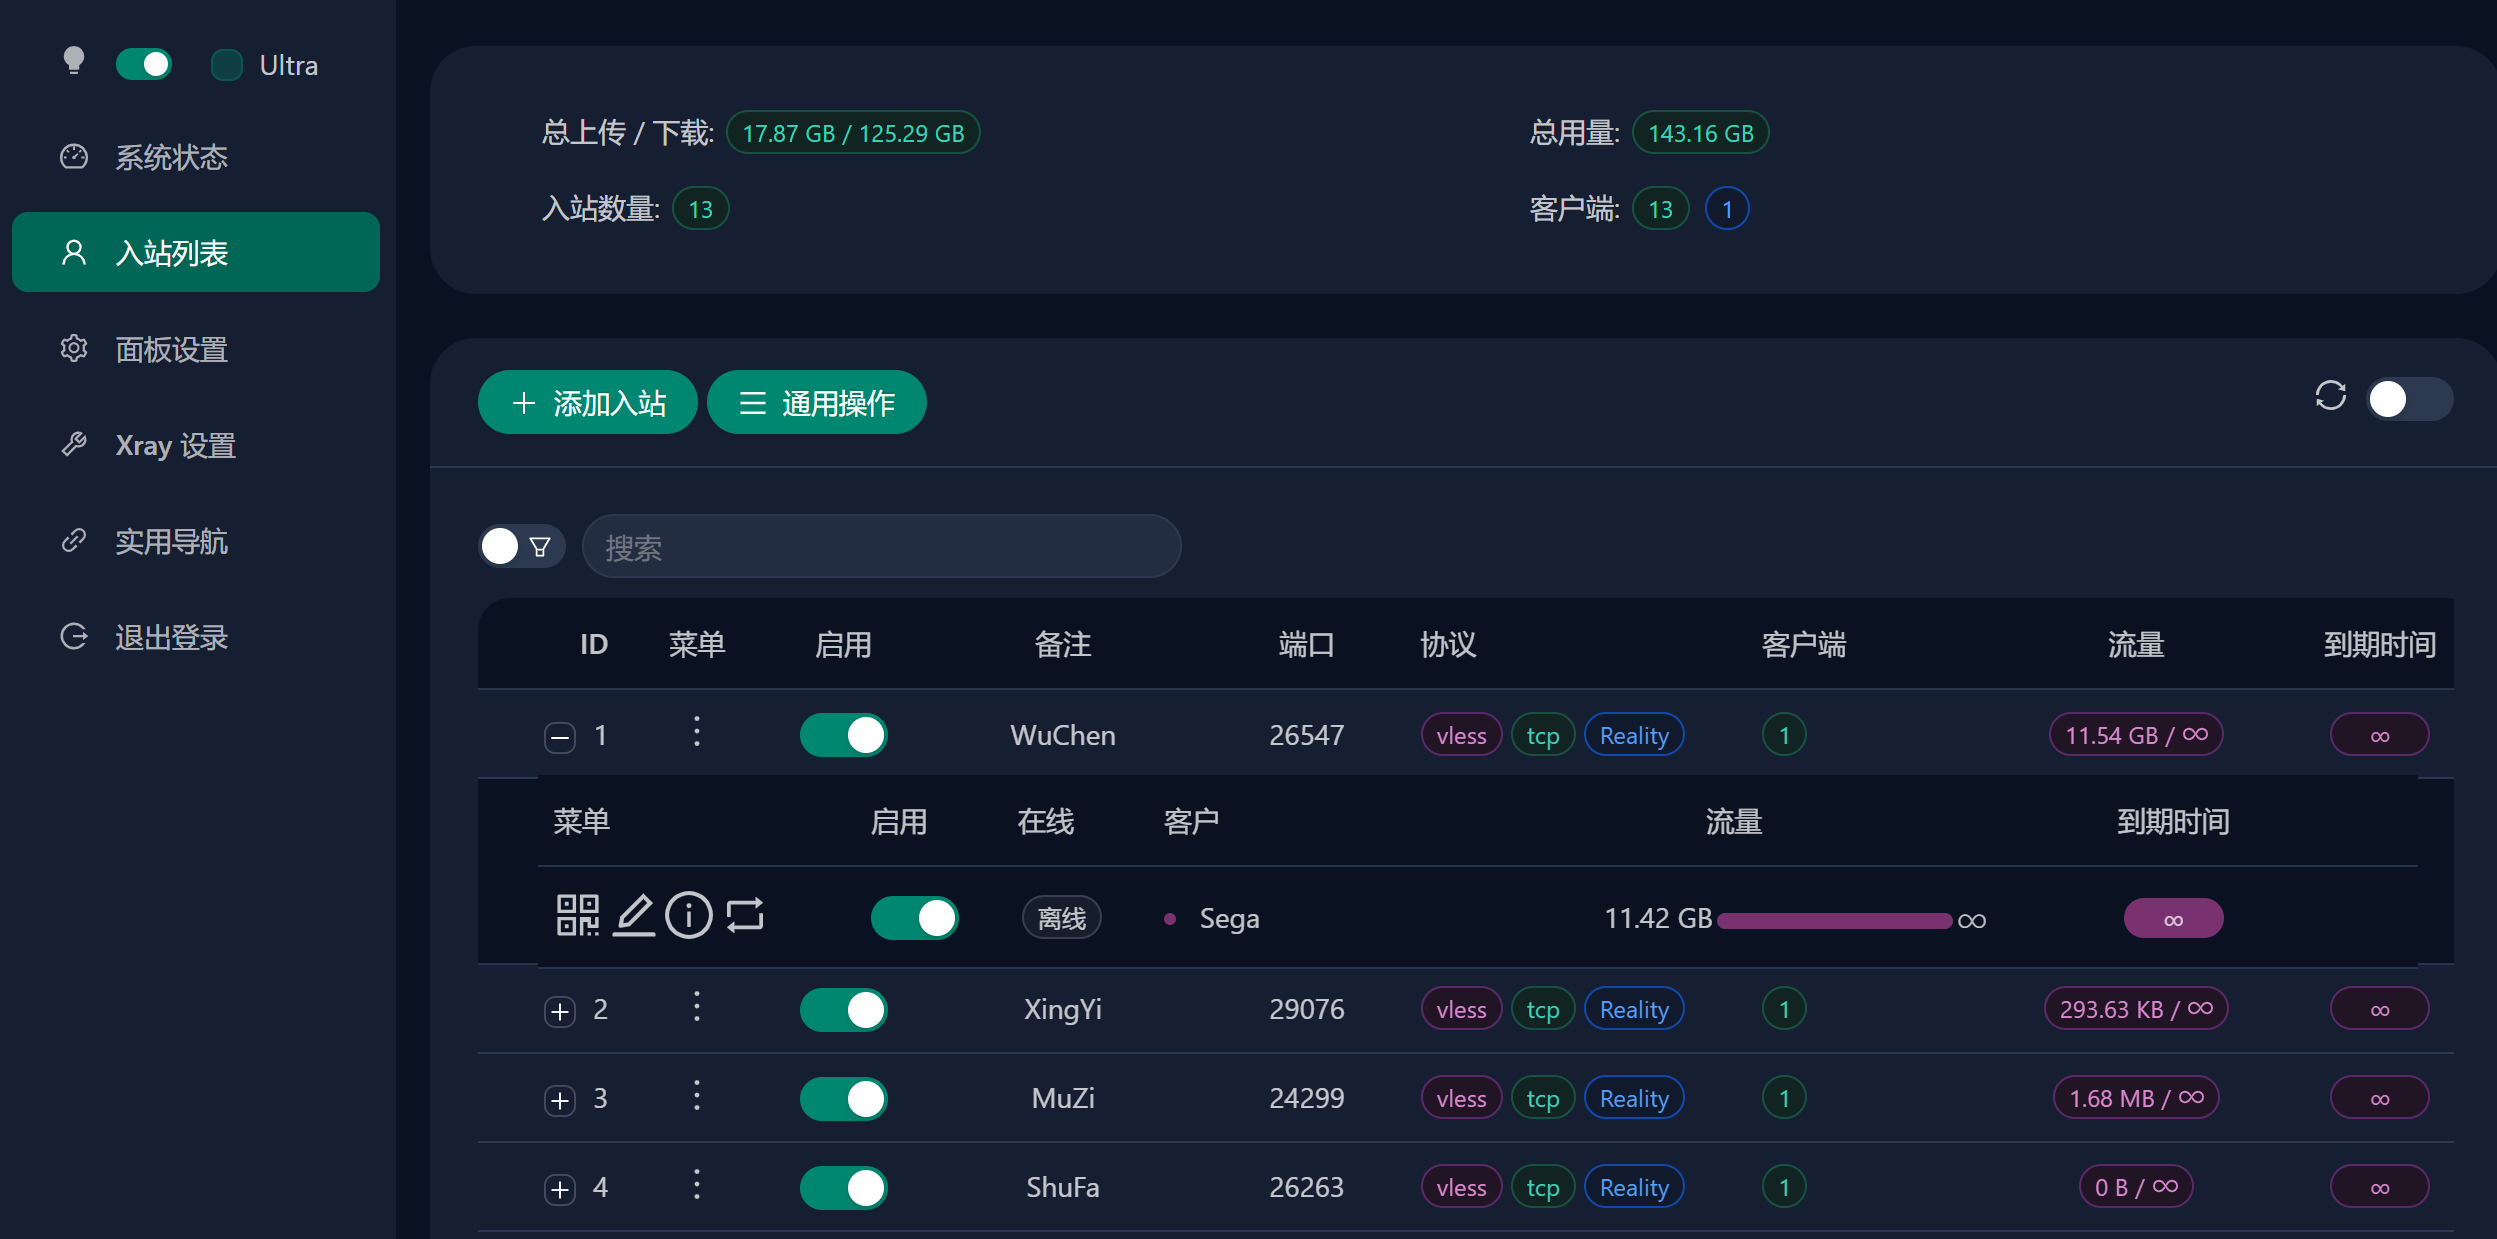2497x1239 pixels.
Task: Click the 添加入站 button
Action: pyautogui.click(x=588, y=402)
